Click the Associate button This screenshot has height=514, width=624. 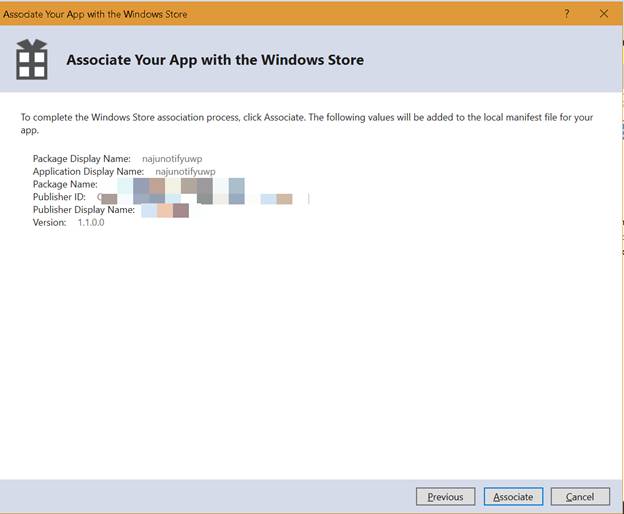pos(513,496)
